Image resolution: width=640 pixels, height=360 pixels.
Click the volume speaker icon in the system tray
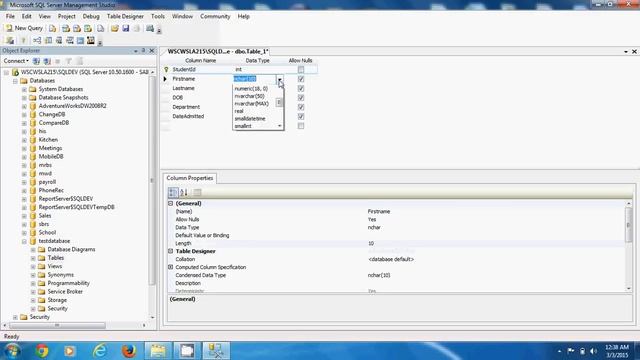[x=593, y=351]
